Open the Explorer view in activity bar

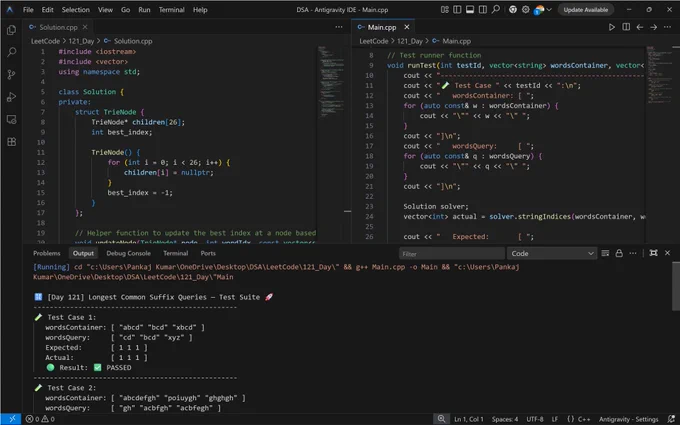click(12, 30)
